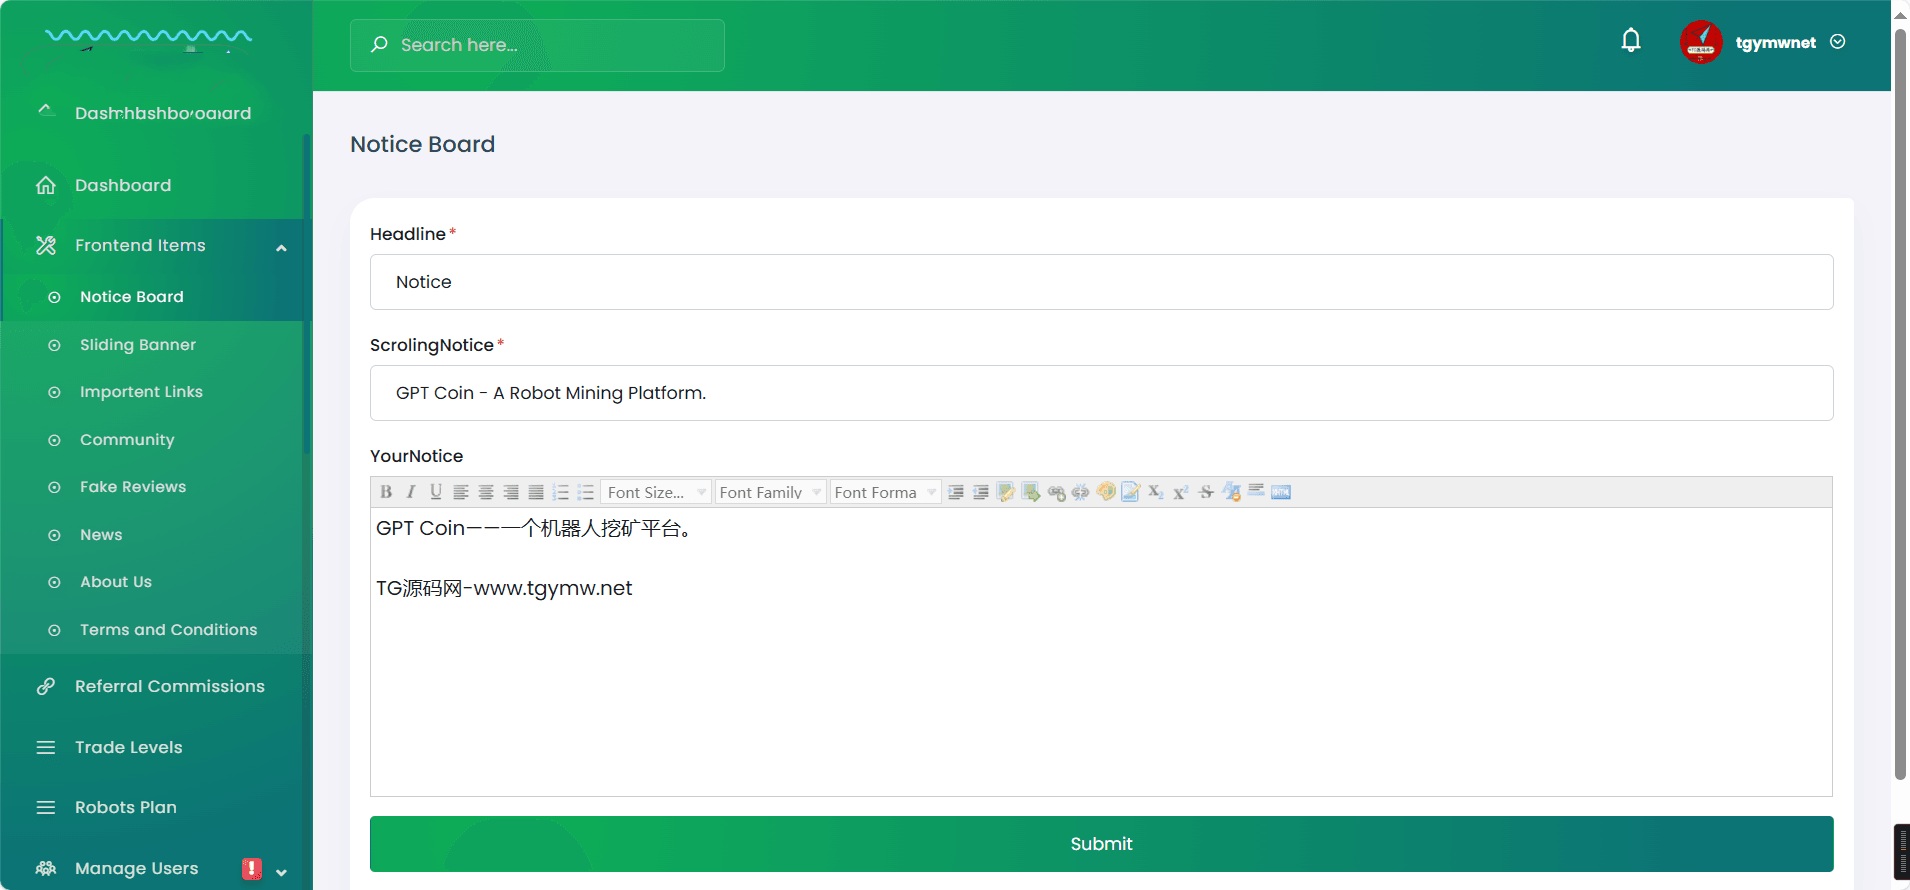Image resolution: width=1910 pixels, height=890 pixels.
Task: Apply underline in the editor toolbar
Action: click(x=436, y=492)
